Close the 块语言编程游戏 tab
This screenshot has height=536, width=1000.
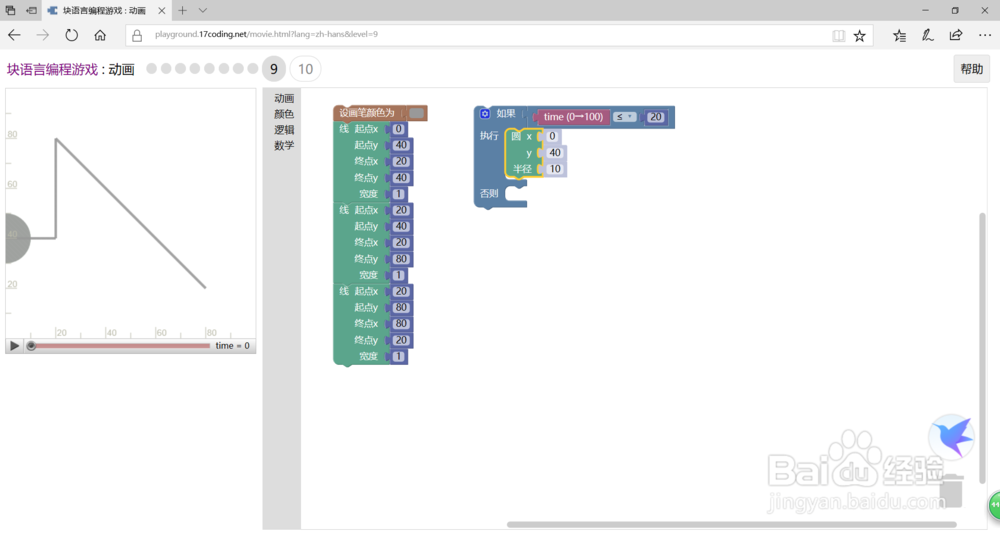point(162,11)
